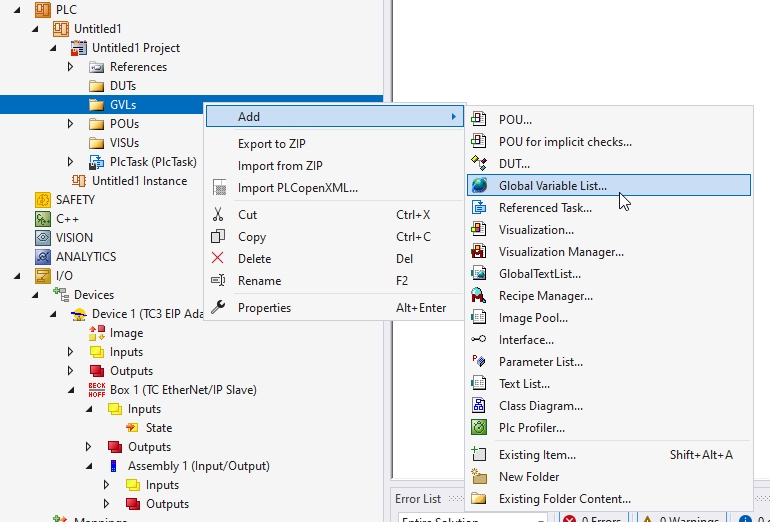Click the Visualization Manager icon
Screen dimensions: 770x522
[x=479, y=251]
